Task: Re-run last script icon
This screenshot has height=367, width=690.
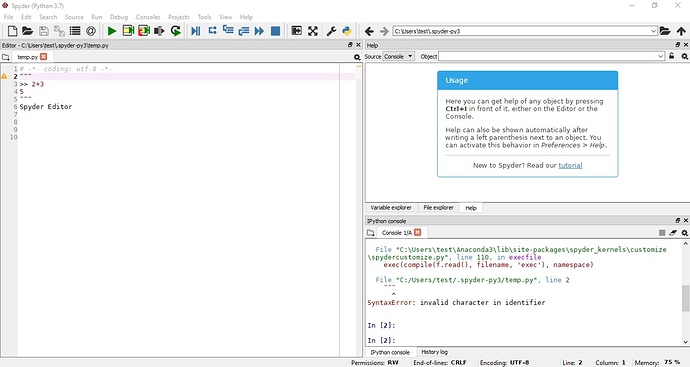Action: click(176, 31)
